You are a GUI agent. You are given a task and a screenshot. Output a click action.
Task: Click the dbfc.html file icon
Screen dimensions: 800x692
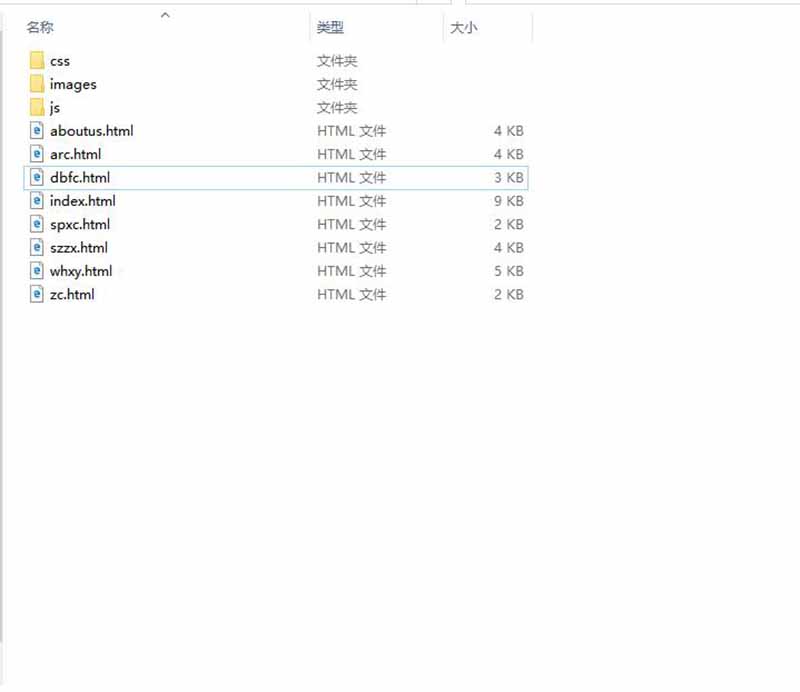pyautogui.click(x=37, y=178)
